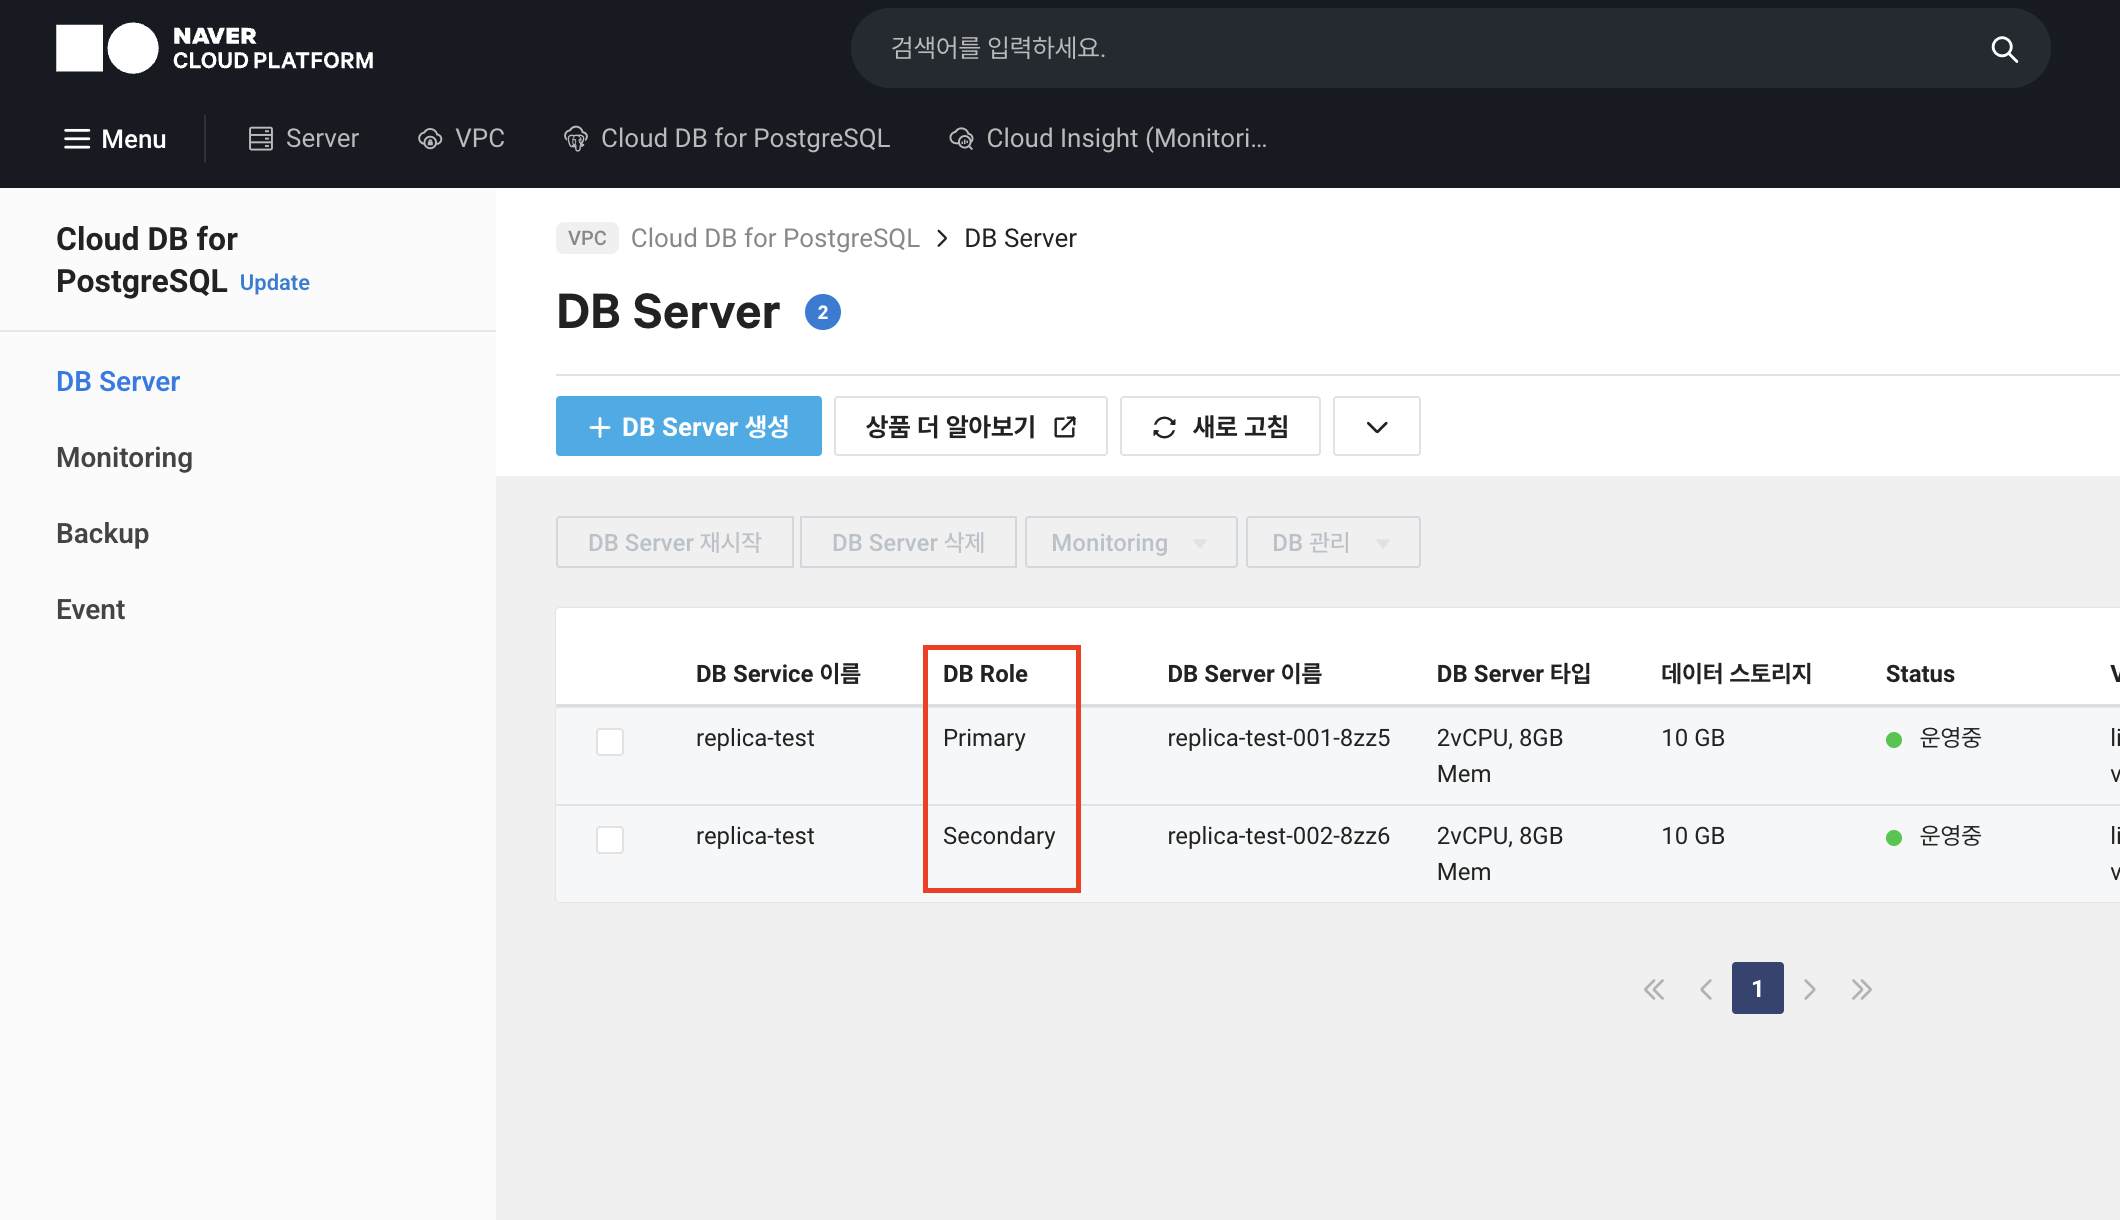Open the Server shortcut in the top bar
The image size is (2120, 1220).
click(303, 139)
